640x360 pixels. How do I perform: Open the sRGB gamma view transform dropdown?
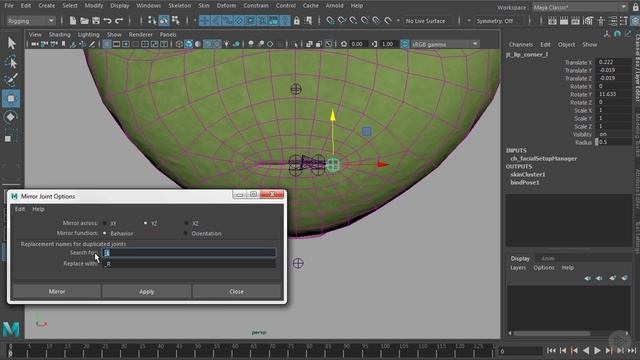click(x=445, y=44)
